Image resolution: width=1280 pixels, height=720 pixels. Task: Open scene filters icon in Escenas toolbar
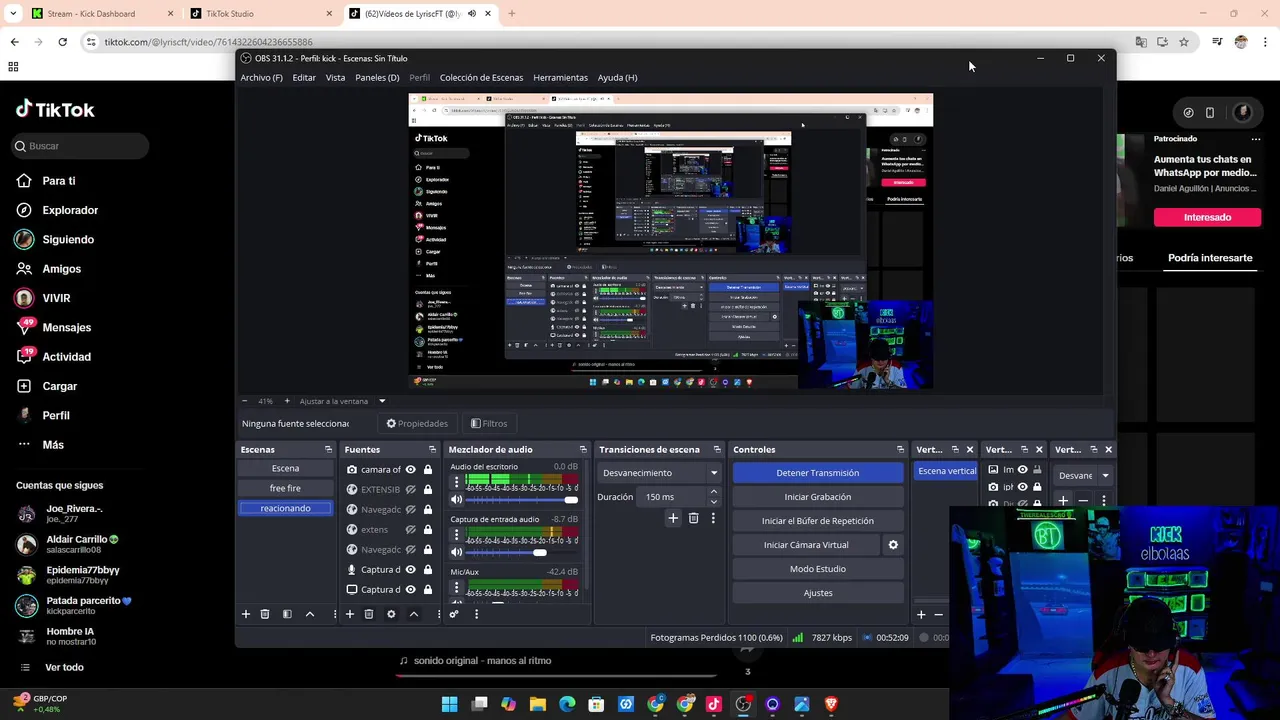click(287, 614)
